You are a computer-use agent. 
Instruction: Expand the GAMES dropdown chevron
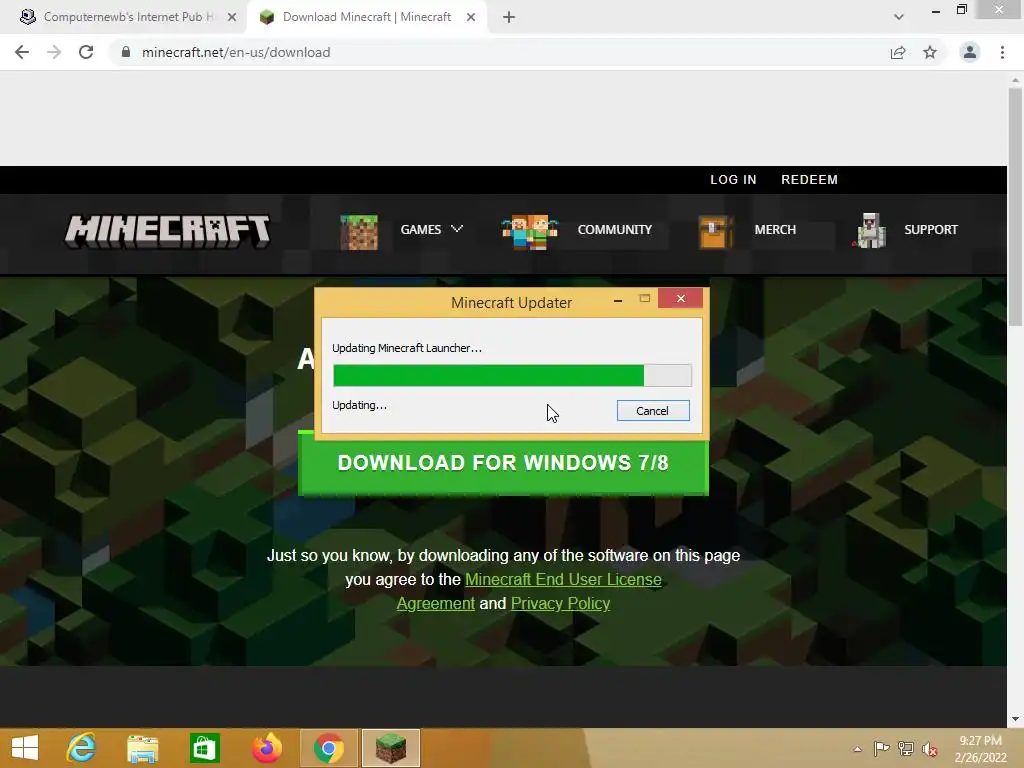click(457, 229)
